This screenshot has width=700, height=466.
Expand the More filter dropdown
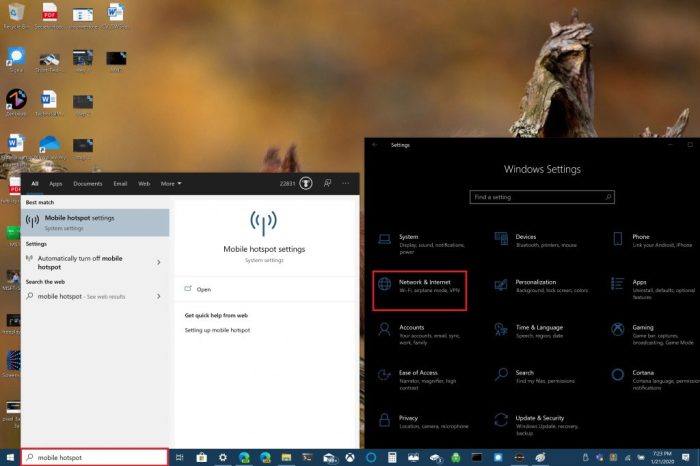pos(170,184)
